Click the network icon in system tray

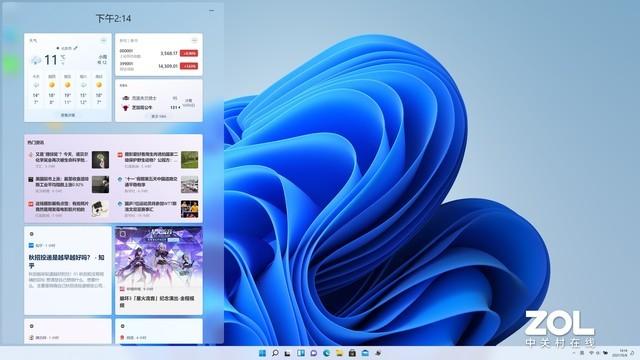[x=591, y=353]
